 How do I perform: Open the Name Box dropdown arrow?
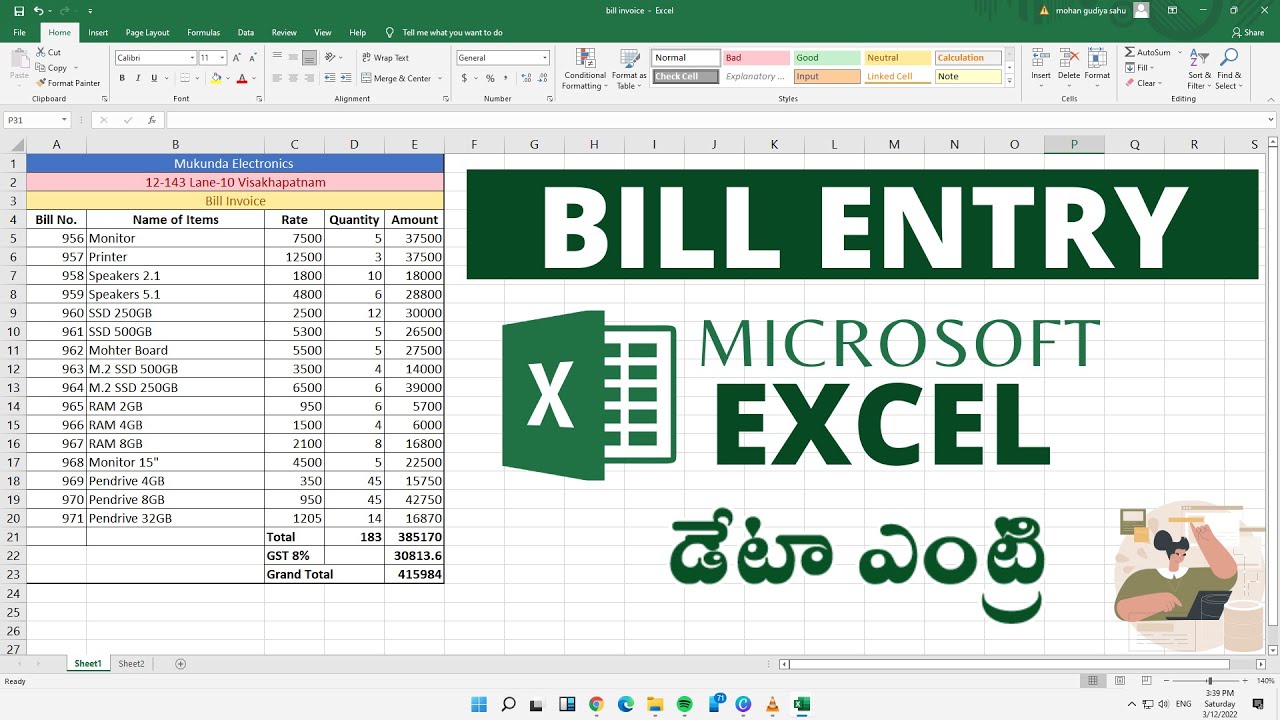(x=64, y=120)
